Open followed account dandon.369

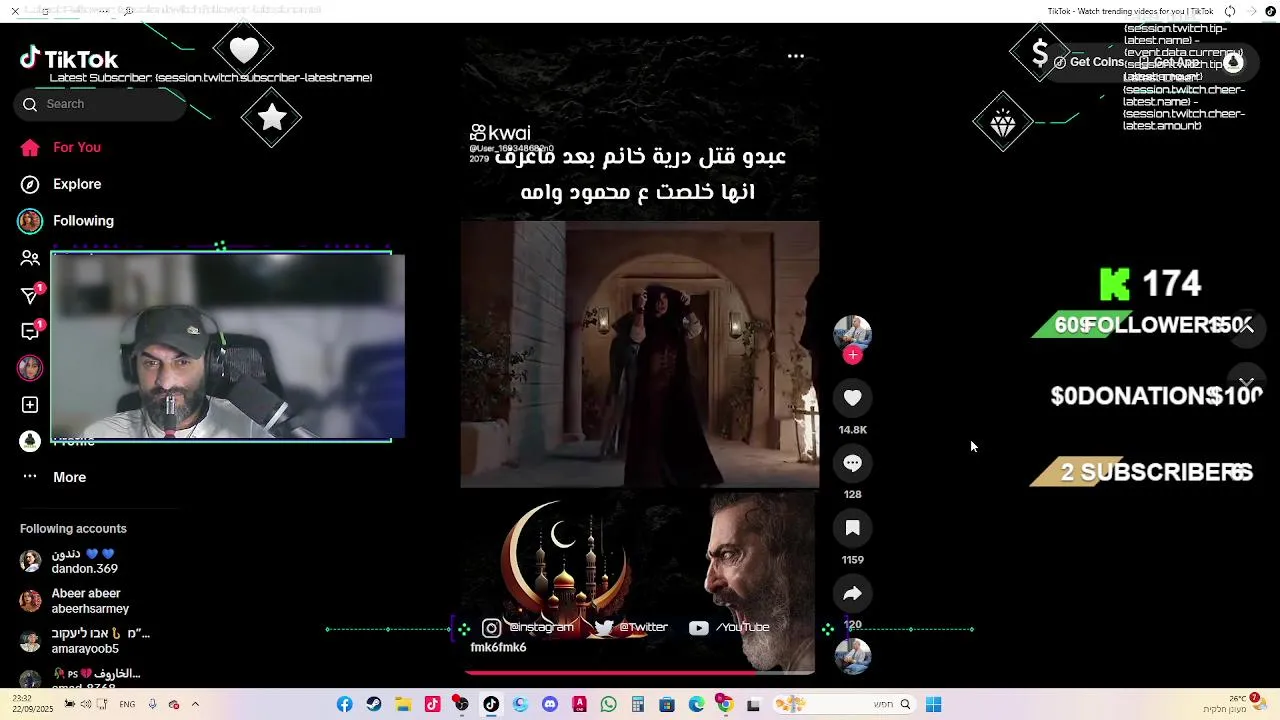85,562
